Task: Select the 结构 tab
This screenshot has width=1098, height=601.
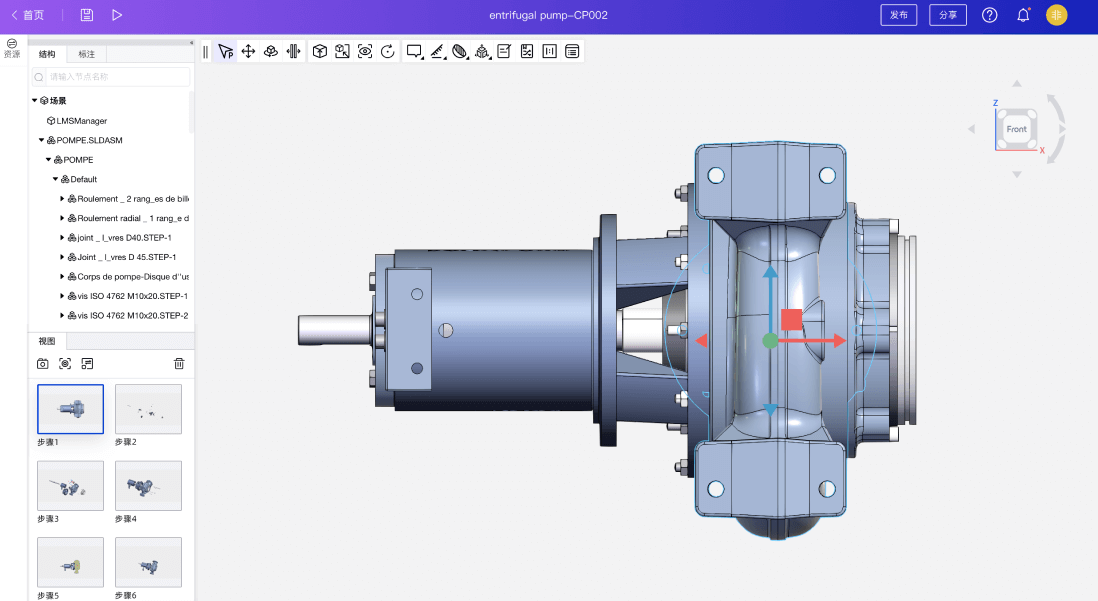Action: [47, 54]
